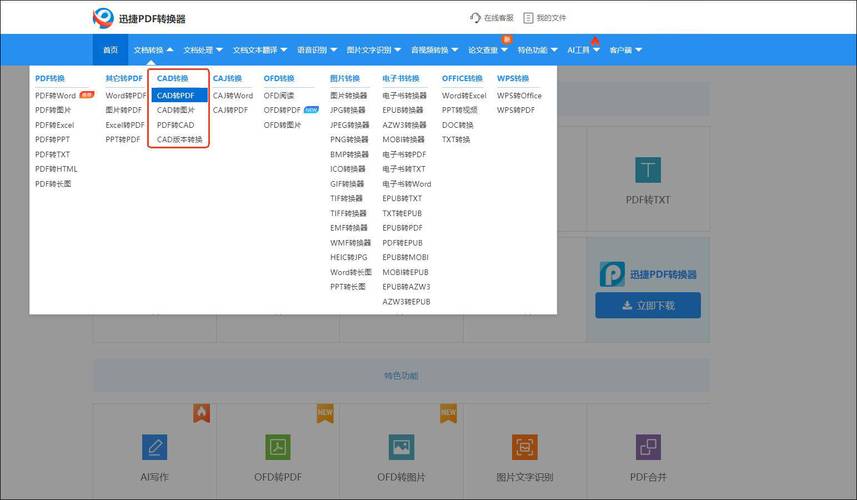The height and width of the screenshot is (500, 857).
Task: Click the OFD转图片 picture icon
Action: click(x=401, y=447)
